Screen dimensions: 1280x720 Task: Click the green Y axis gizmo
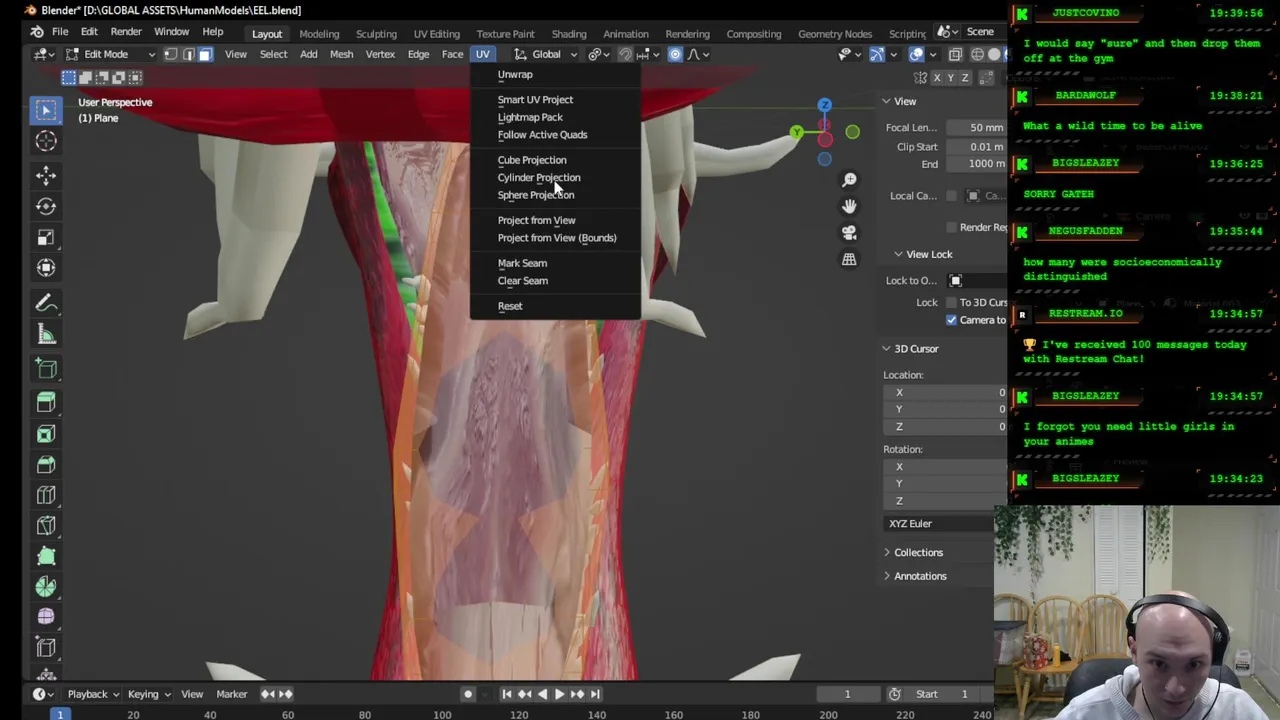(x=796, y=132)
